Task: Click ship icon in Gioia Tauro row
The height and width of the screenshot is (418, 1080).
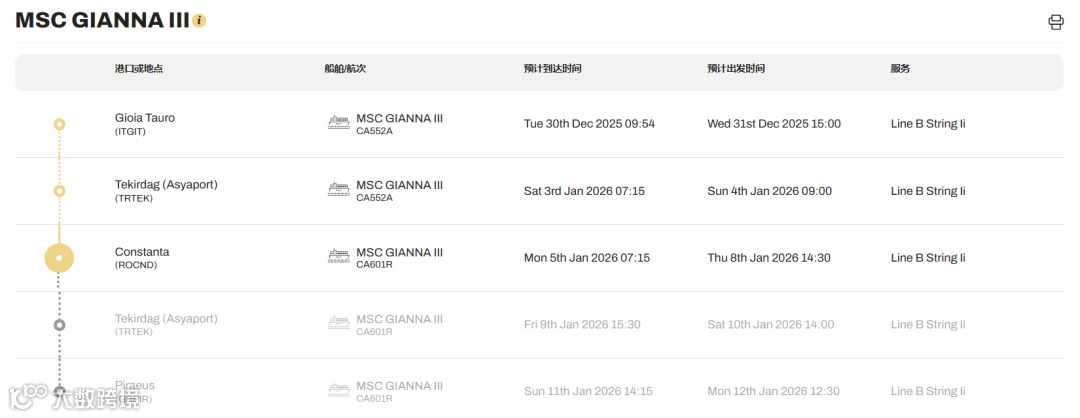Action: click(339, 123)
